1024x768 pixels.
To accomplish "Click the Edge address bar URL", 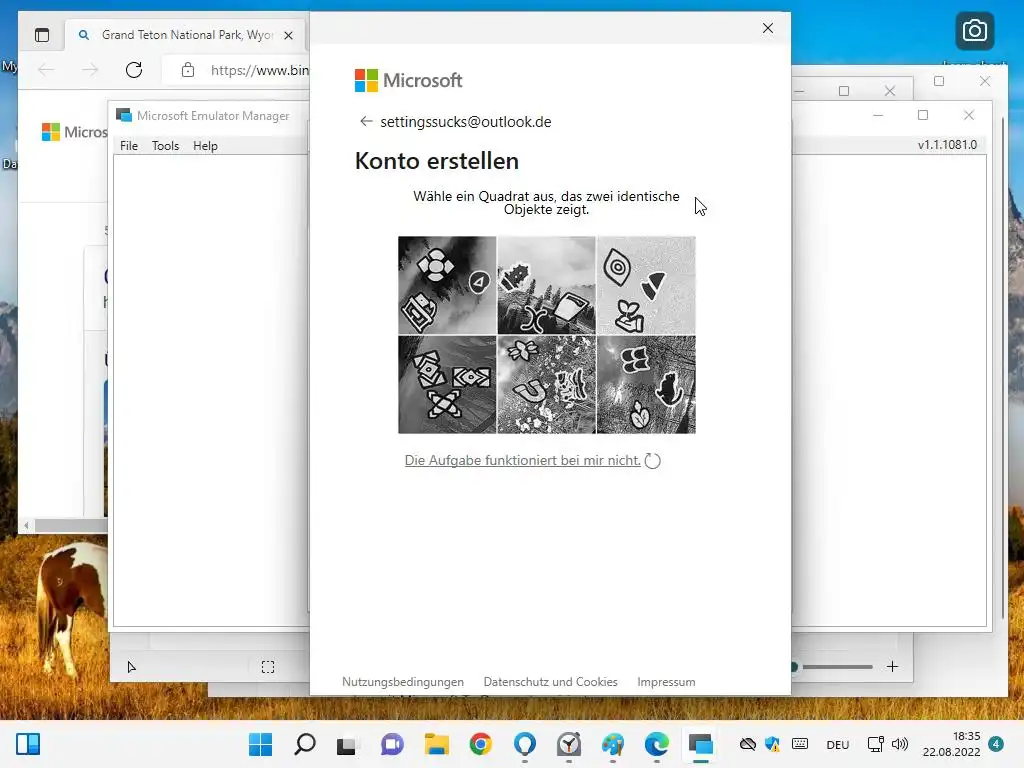I will click(x=259, y=70).
